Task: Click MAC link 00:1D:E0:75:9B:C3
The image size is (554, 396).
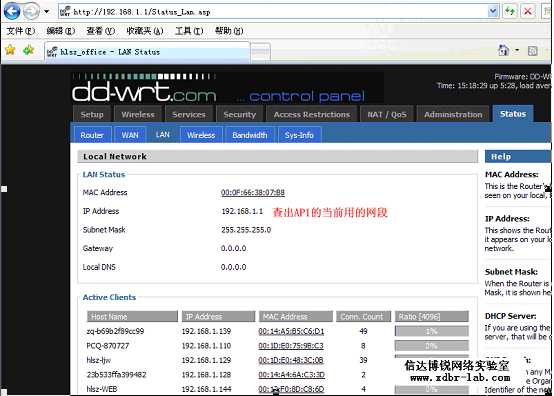Action: (x=291, y=346)
